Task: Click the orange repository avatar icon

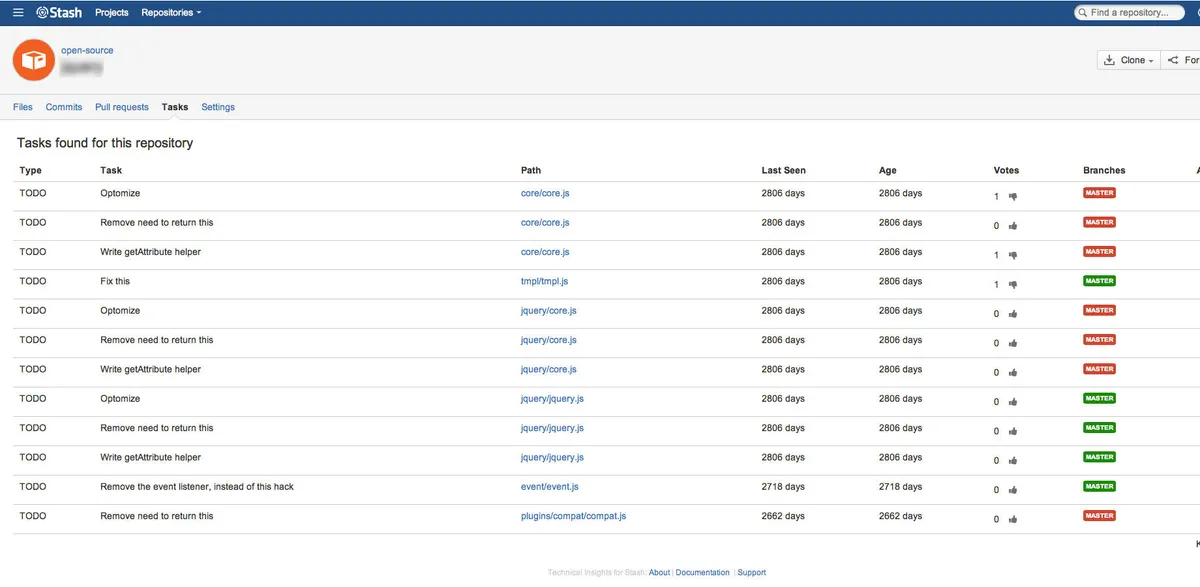Action: coord(34,60)
